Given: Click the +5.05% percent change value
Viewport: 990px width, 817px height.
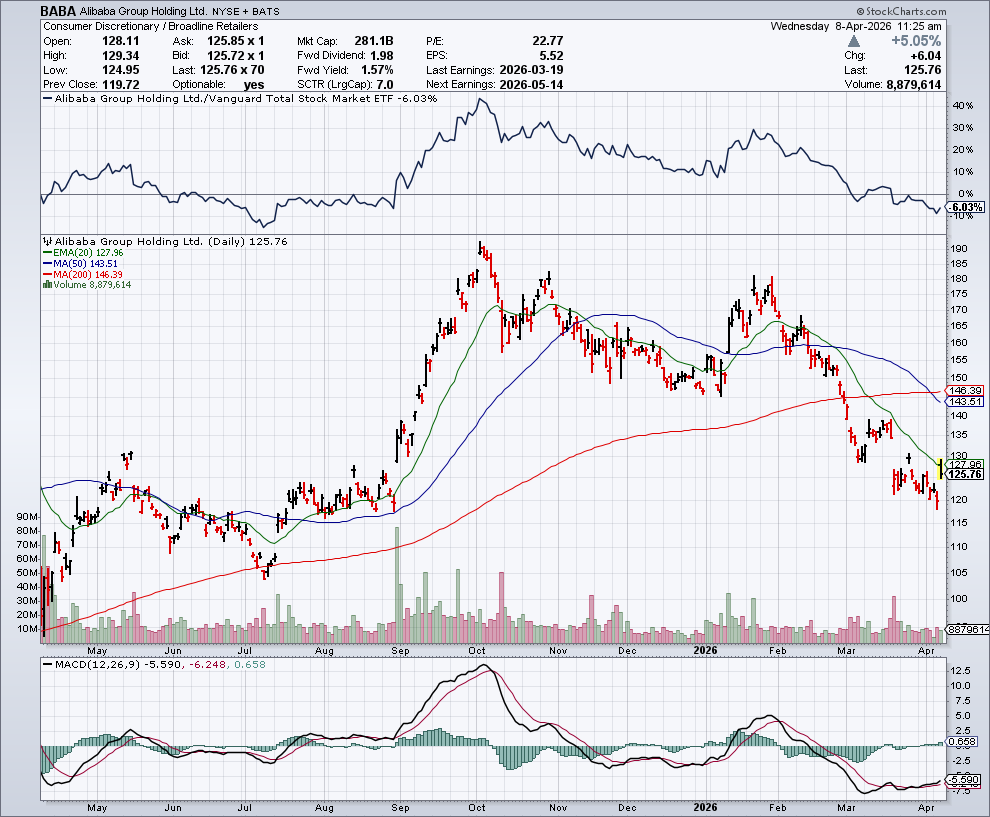Looking at the screenshot, I should click(921, 41).
